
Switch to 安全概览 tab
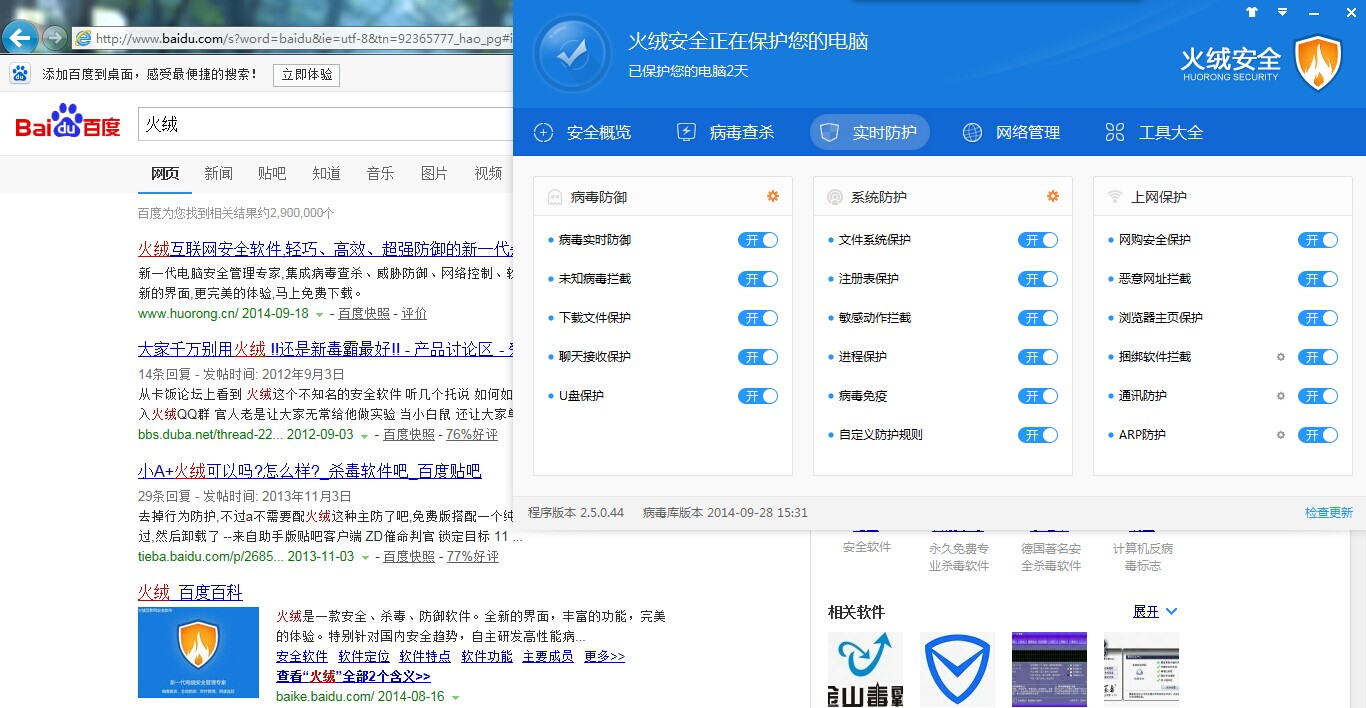[584, 133]
